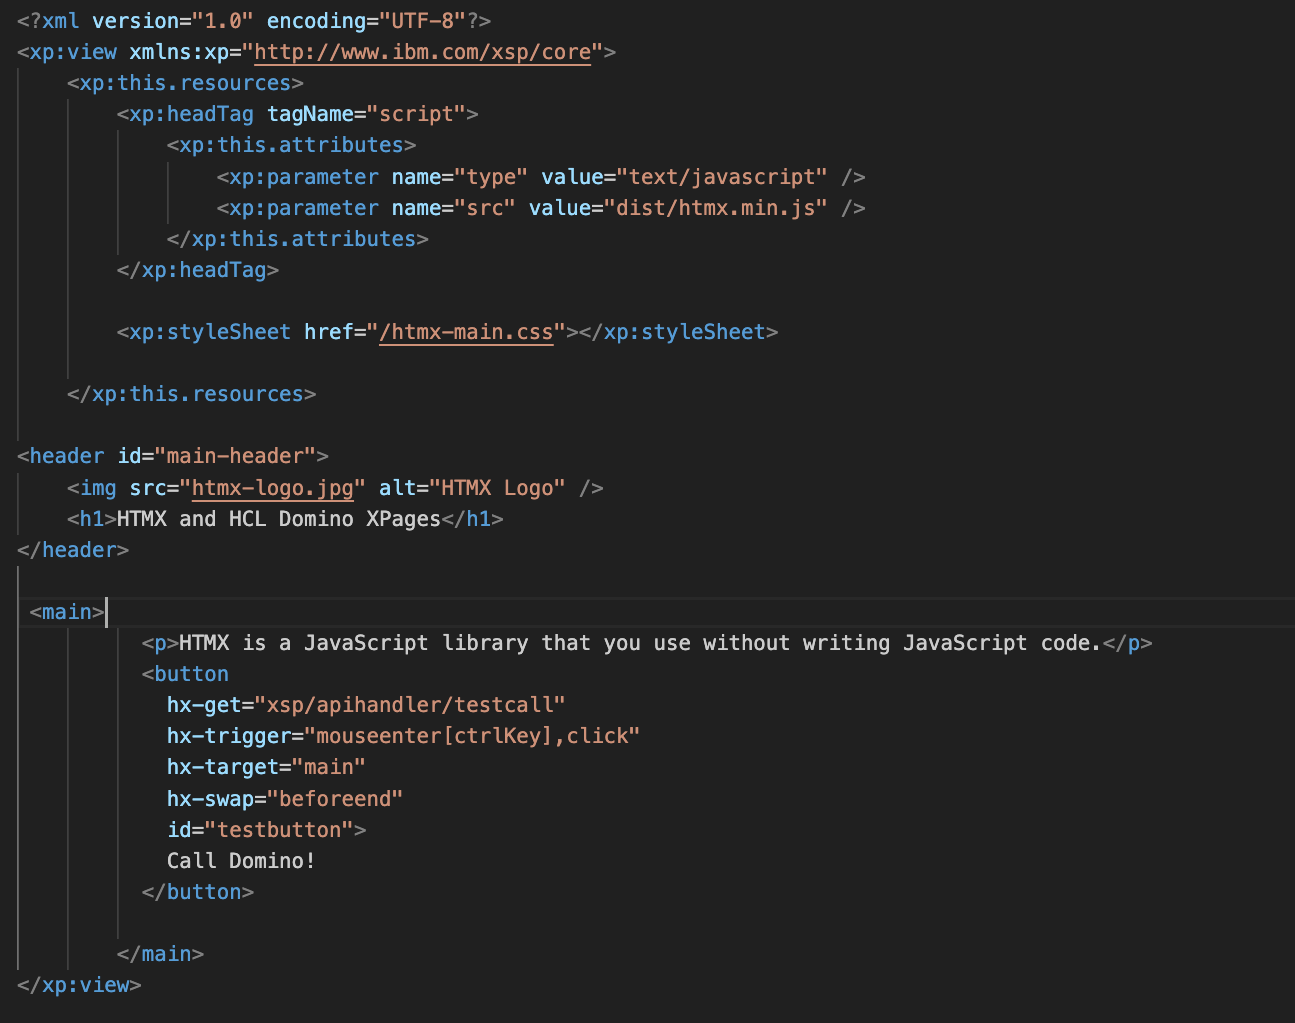Image resolution: width=1295 pixels, height=1023 pixels.
Task: Click the id="testbutton" attribute
Action: pyautogui.click(x=260, y=830)
